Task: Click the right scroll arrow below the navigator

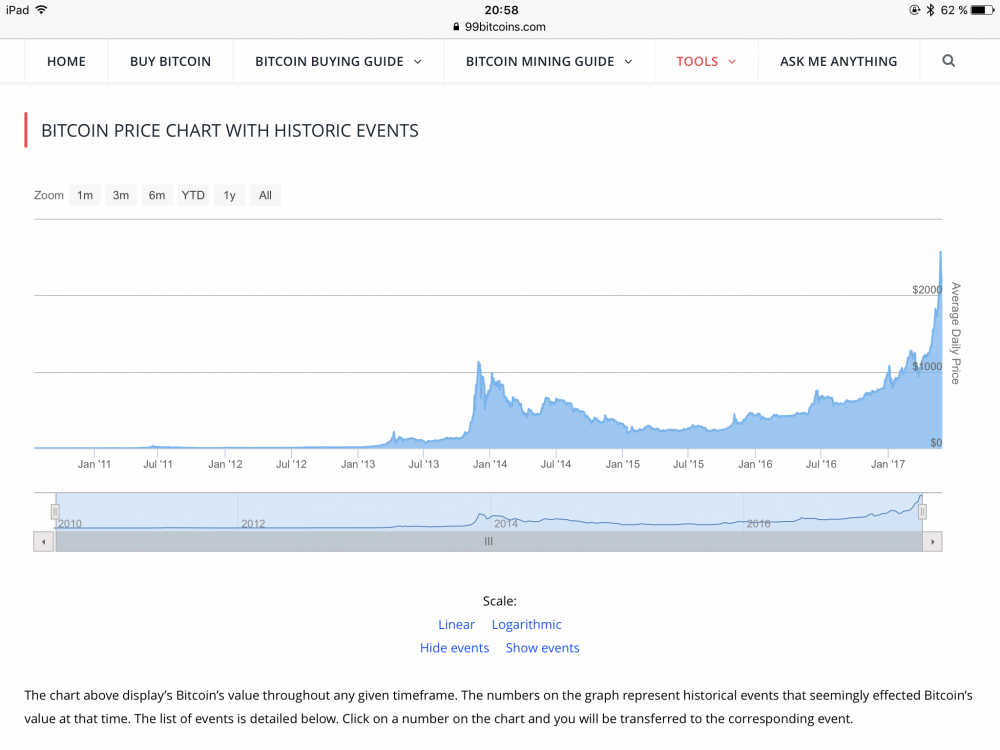Action: click(932, 541)
